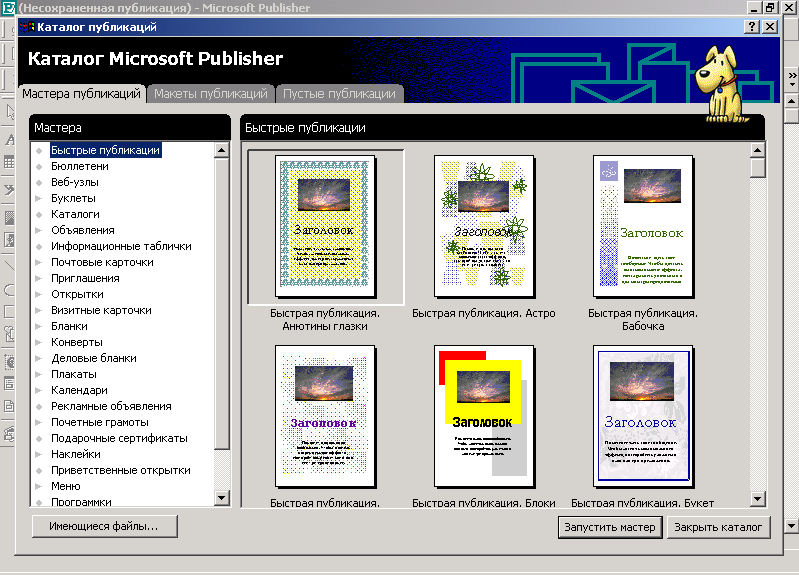This screenshot has height=575, width=799.
Task: Switch to the Макеты публикаций tab
Action: coord(211,94)
